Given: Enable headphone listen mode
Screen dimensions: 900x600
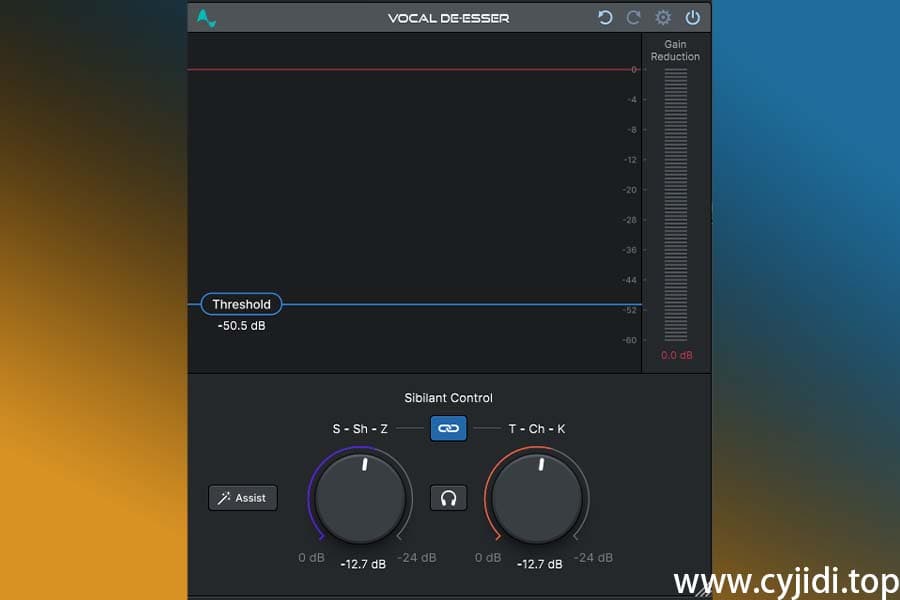Looking at the screenshot, I should pyautogui.click(x=448, y=498).
